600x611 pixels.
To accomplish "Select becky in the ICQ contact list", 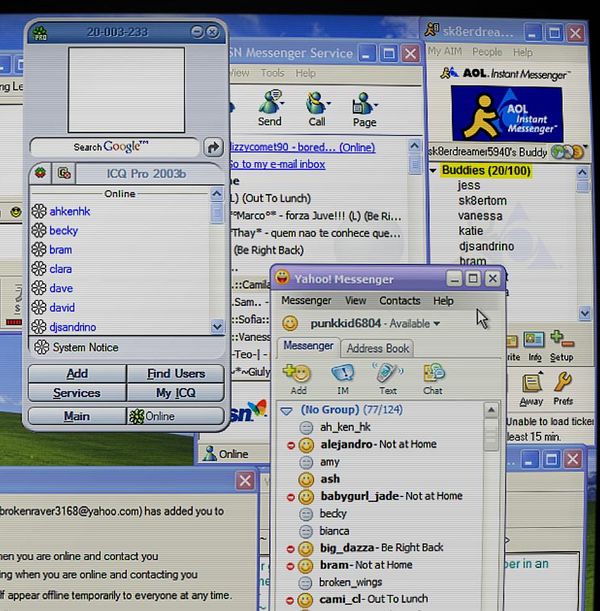I will point(64,230).
